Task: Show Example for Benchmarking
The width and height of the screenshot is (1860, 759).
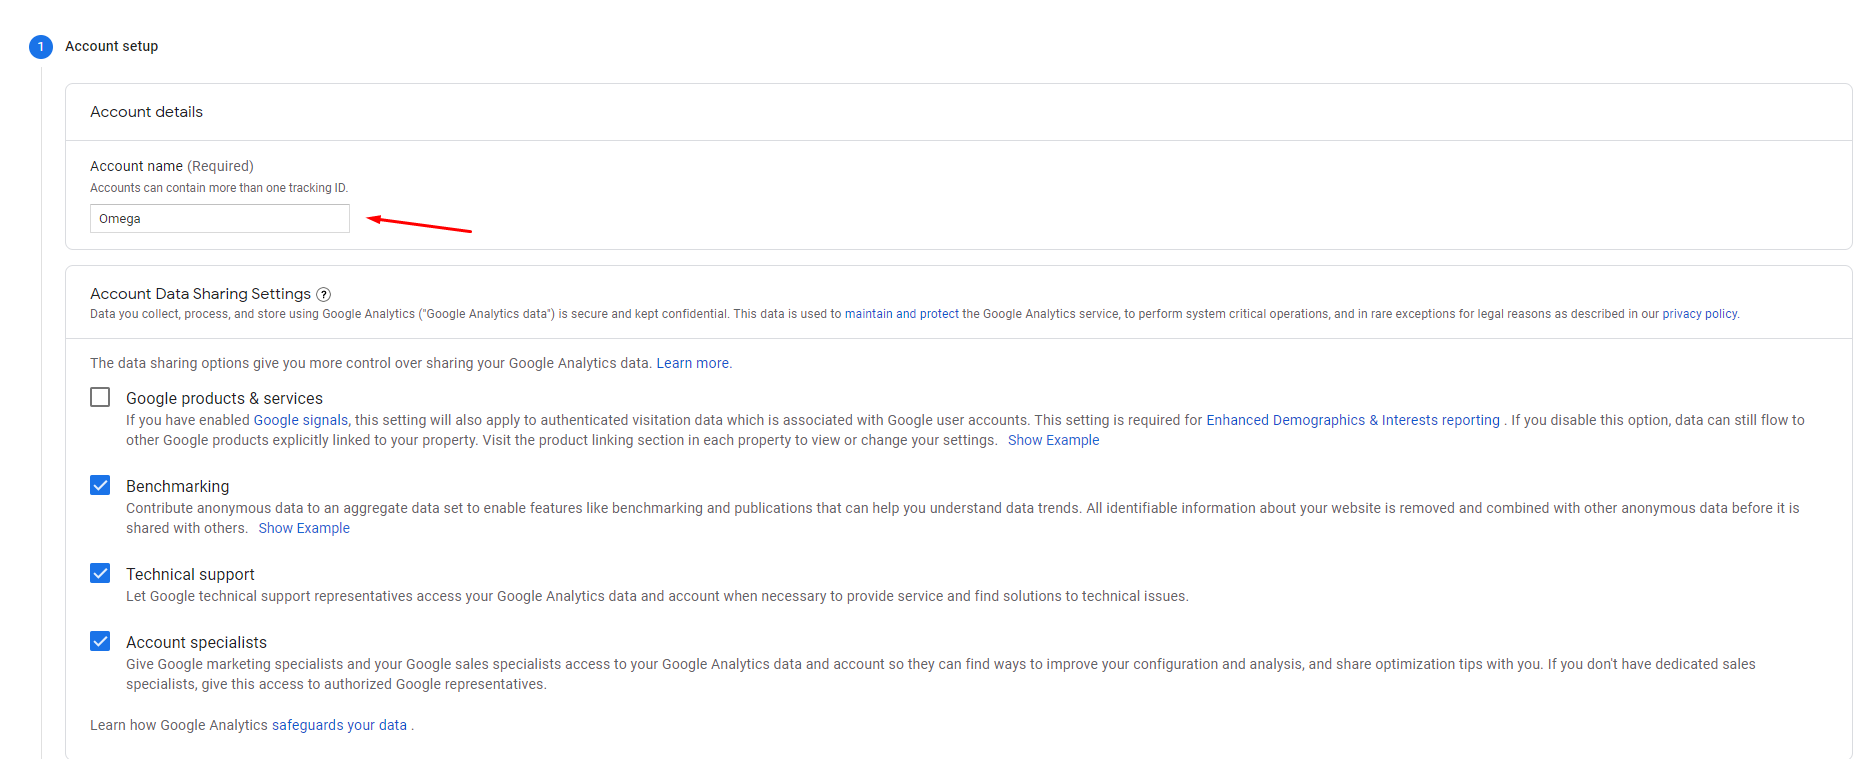Action: tap(304, 528)
